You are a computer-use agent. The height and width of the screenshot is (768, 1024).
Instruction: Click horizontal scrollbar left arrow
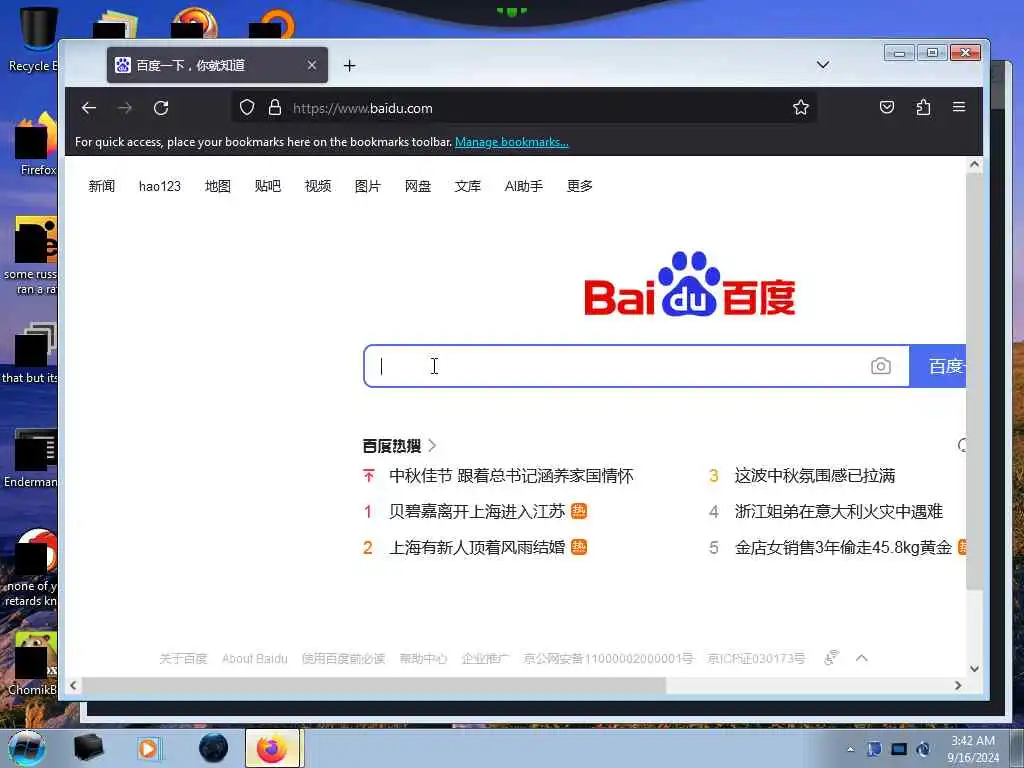(73, 685)
